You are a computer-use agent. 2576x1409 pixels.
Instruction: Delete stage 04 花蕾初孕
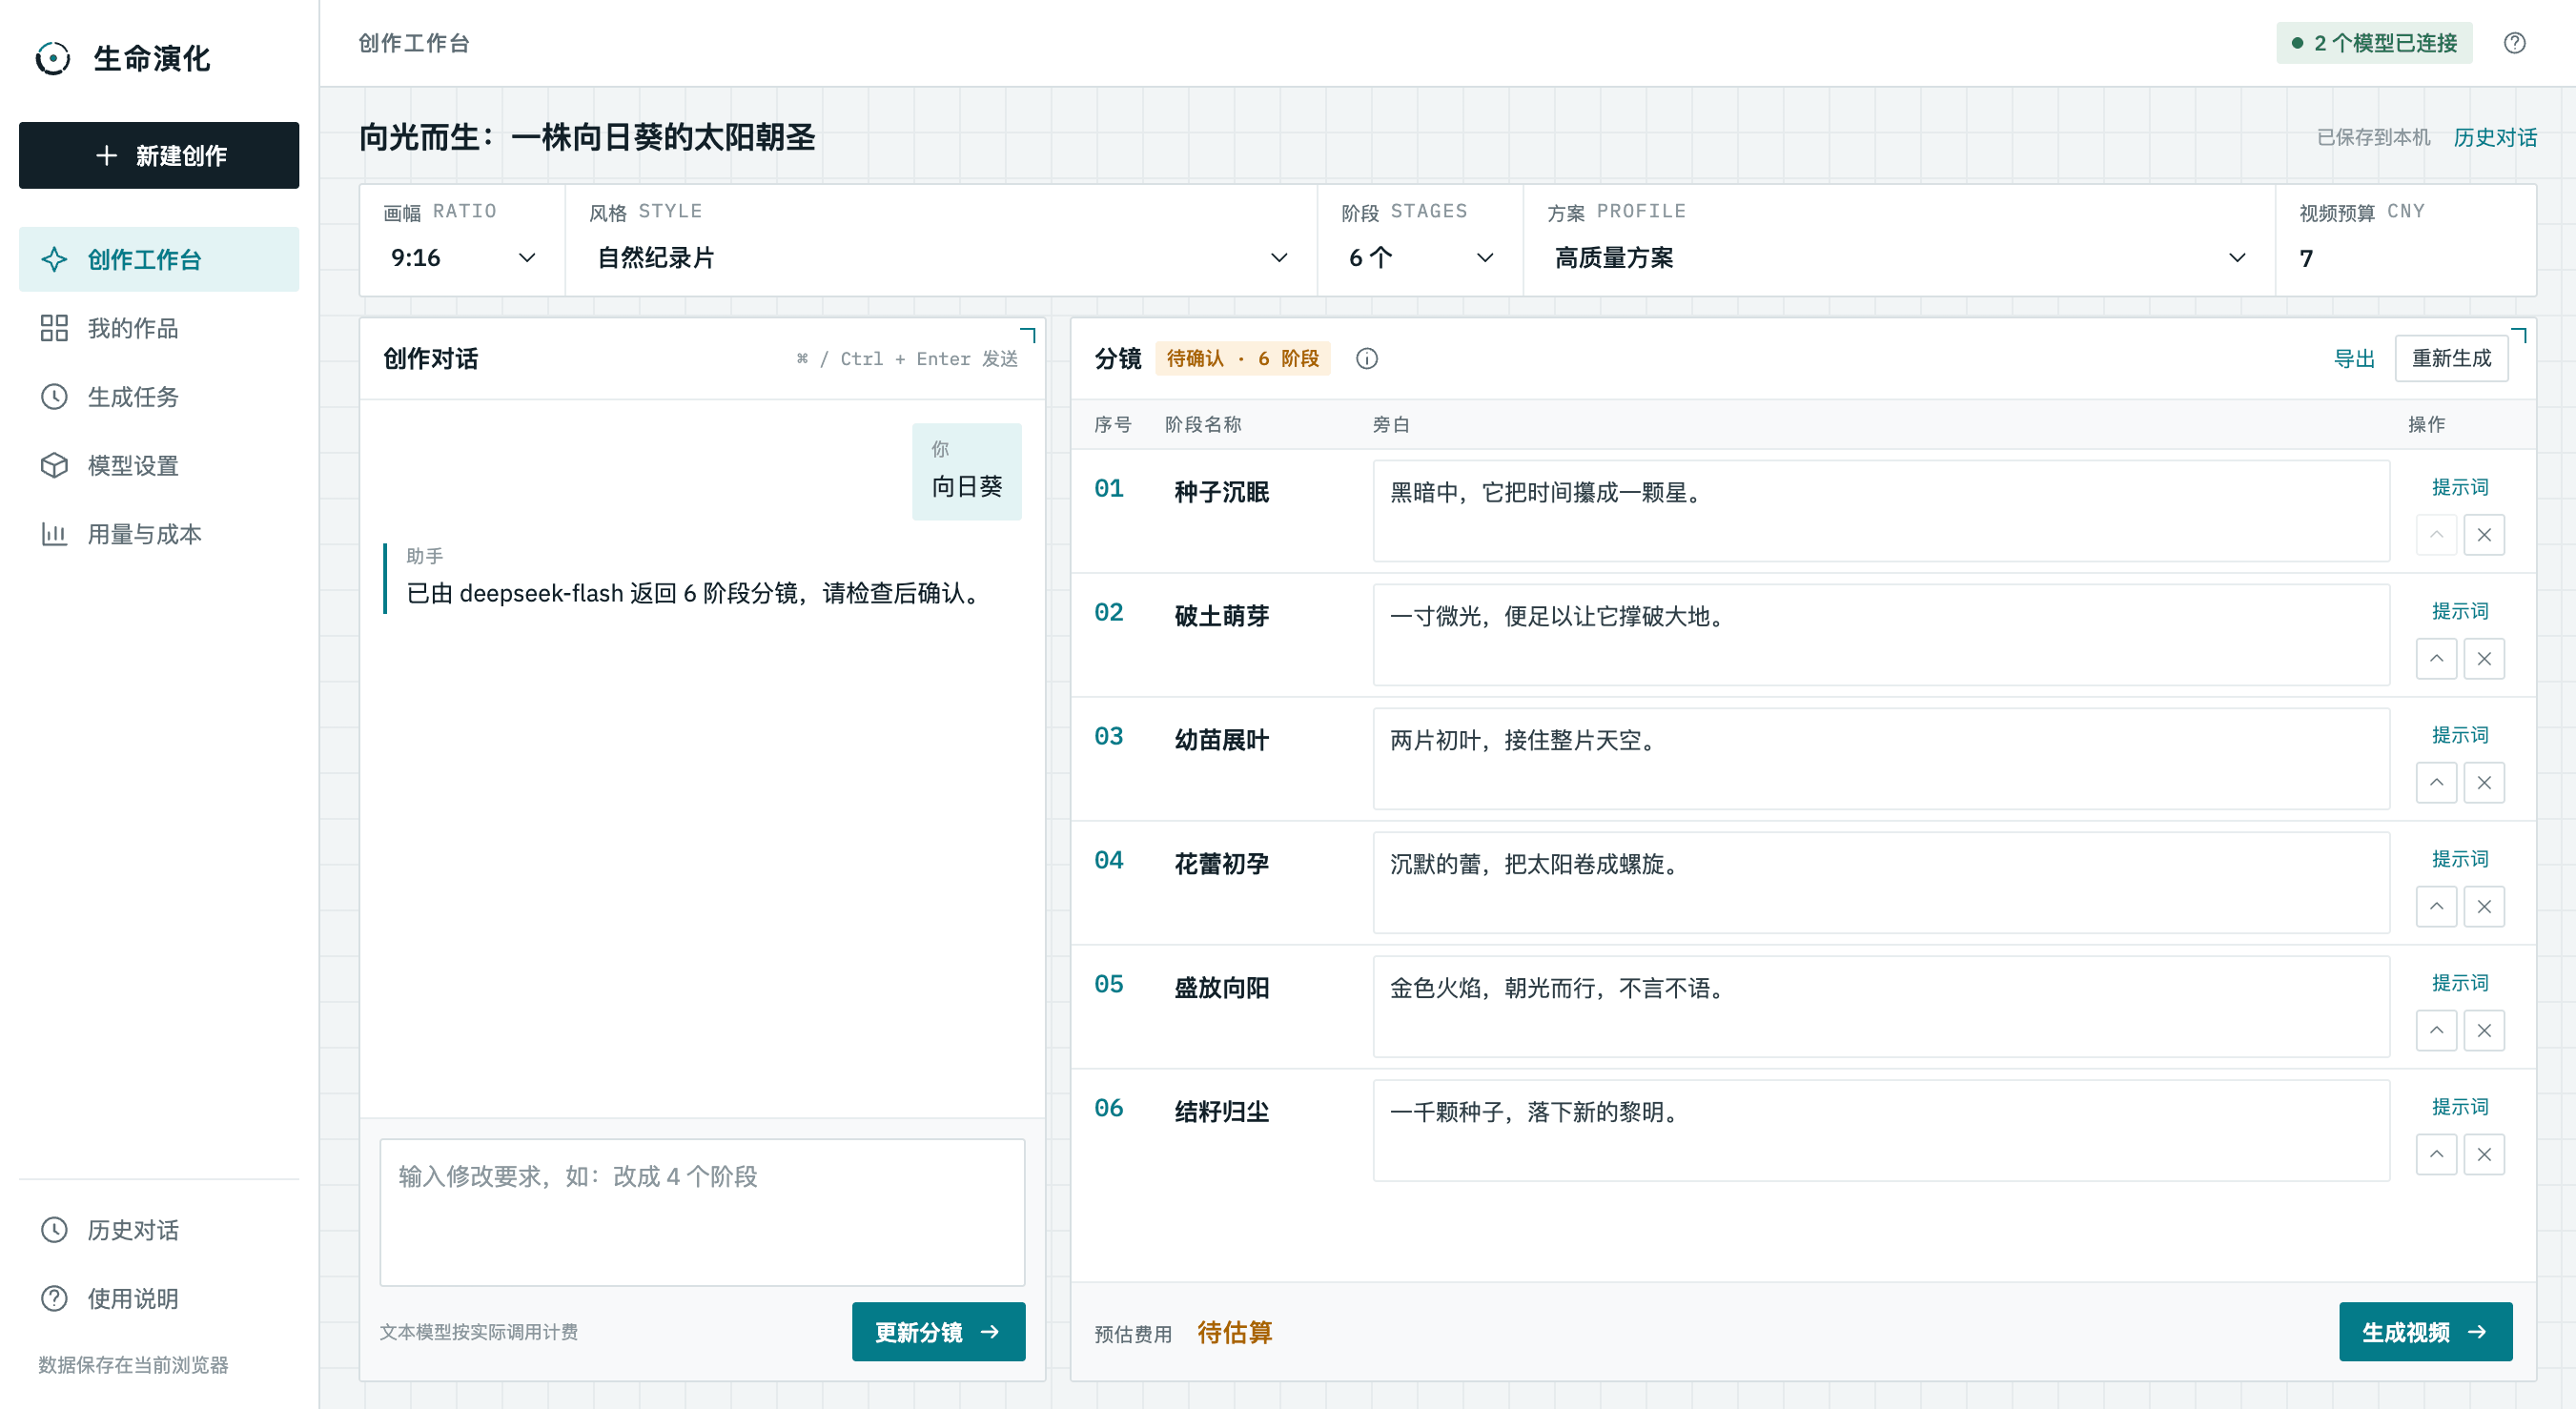pos(2484,907)
